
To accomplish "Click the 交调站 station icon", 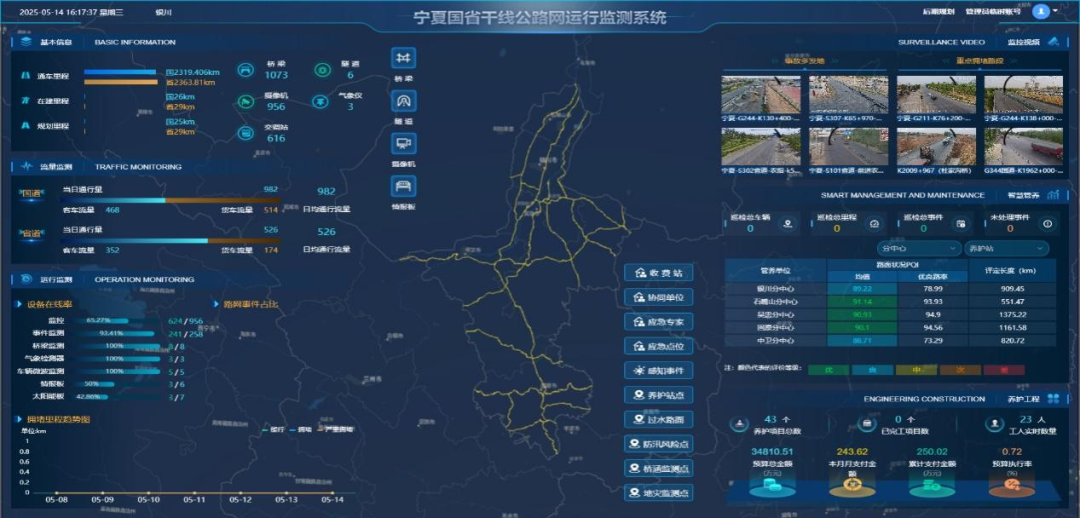I will (245, 133).
